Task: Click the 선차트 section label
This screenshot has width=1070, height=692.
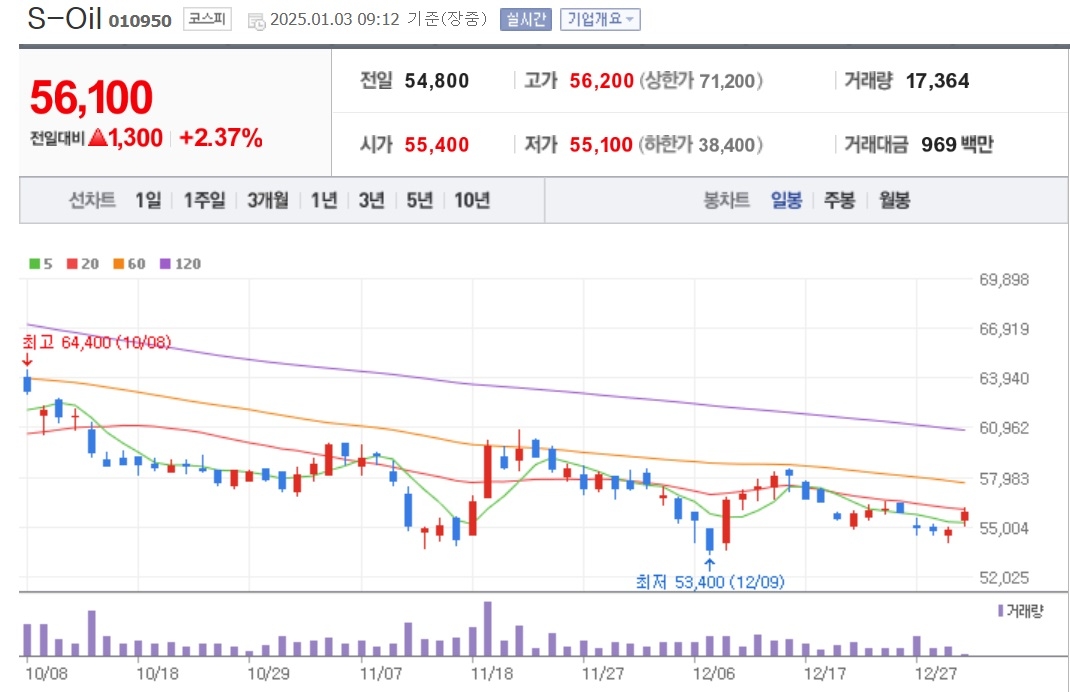Action: 92,200
